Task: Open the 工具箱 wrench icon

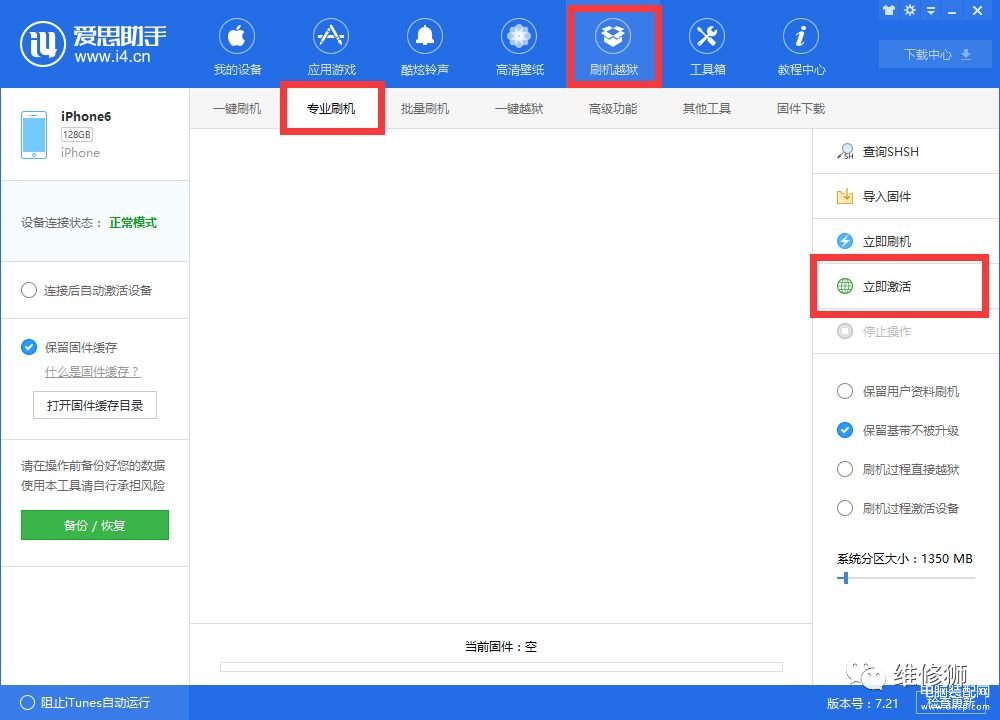Action: 707,36
